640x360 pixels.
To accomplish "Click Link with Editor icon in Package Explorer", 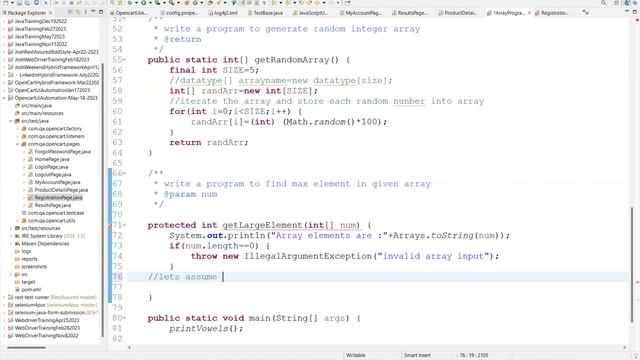I will point(78,12).
